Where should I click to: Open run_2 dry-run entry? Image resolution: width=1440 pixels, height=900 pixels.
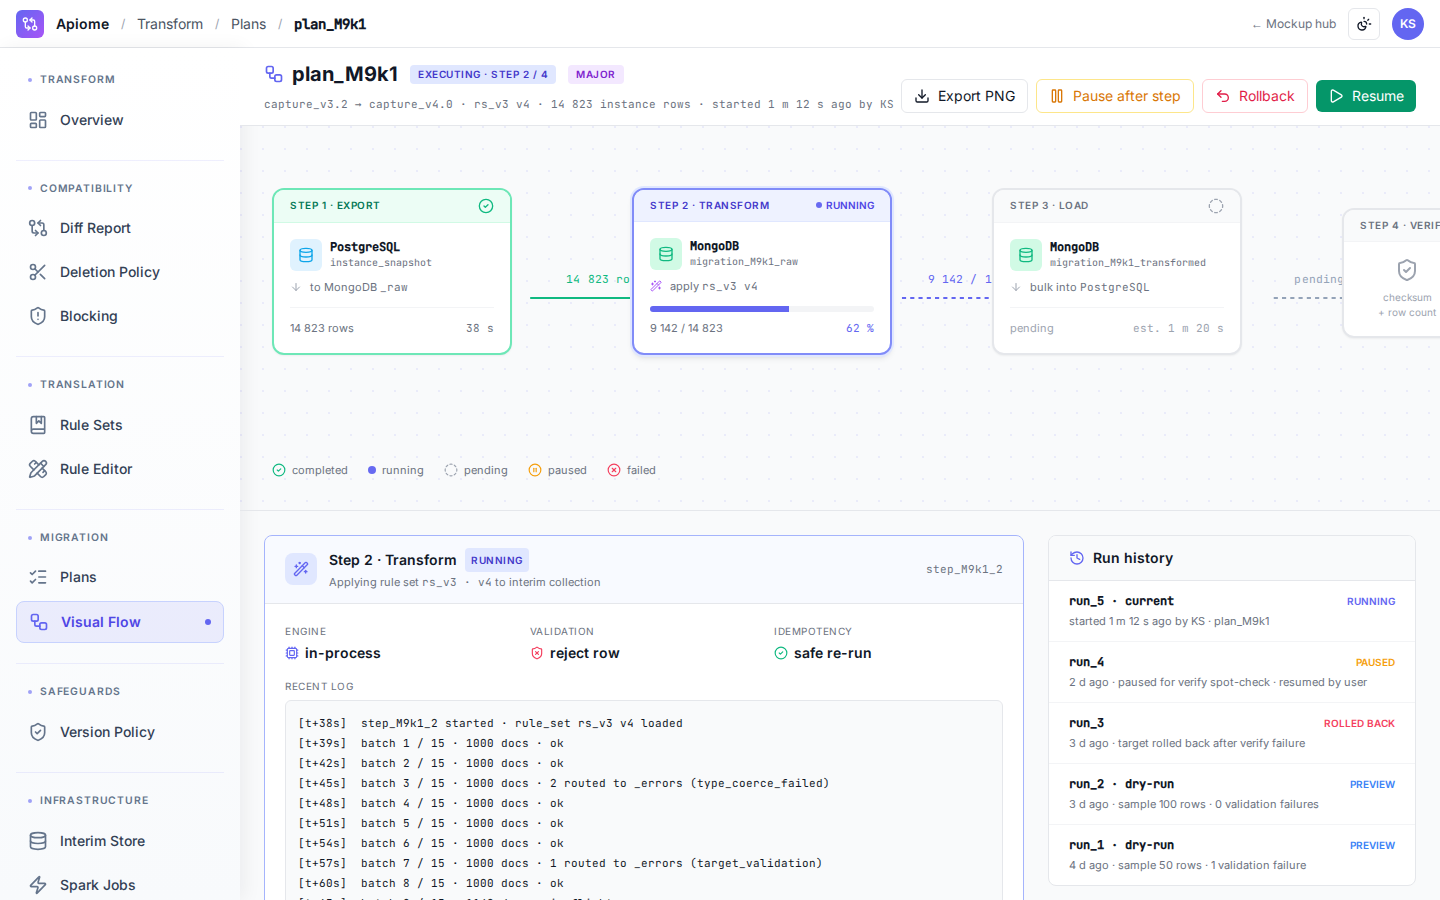1232,794
